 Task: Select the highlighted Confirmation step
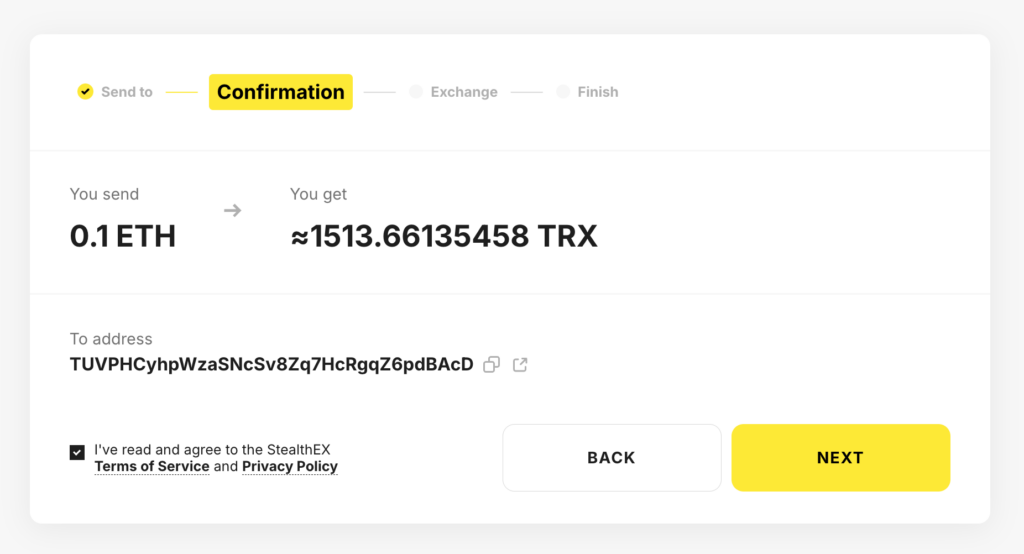[x=281, y=92]
